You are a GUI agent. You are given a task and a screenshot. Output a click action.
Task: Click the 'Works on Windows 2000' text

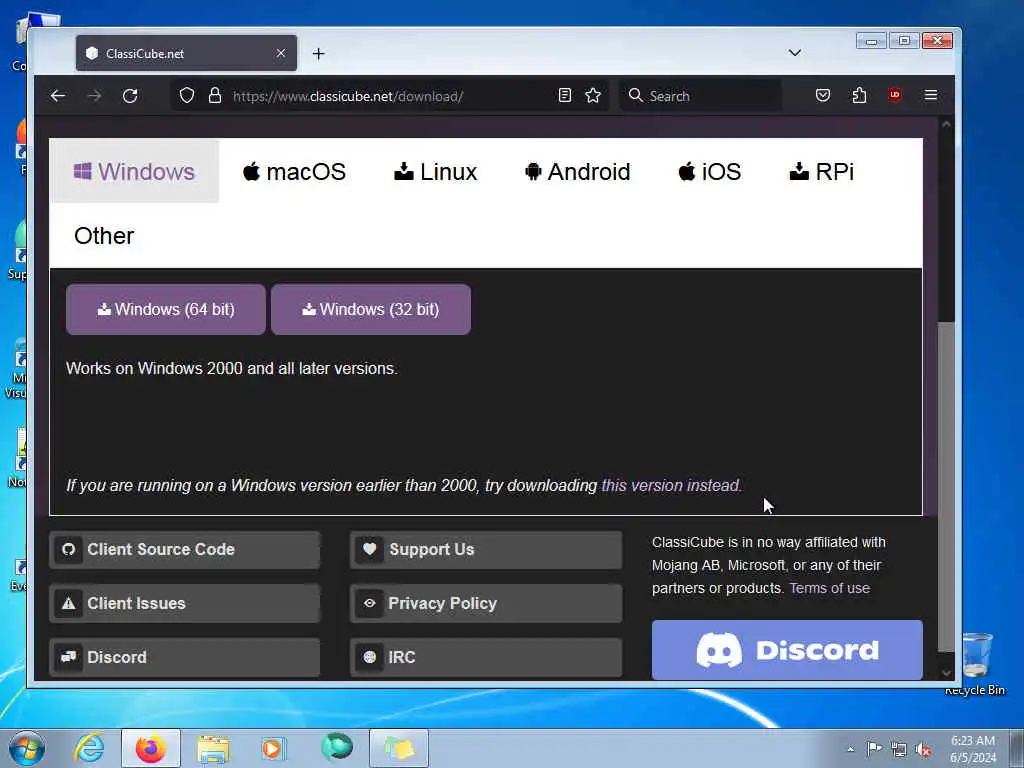pos(232,368)
